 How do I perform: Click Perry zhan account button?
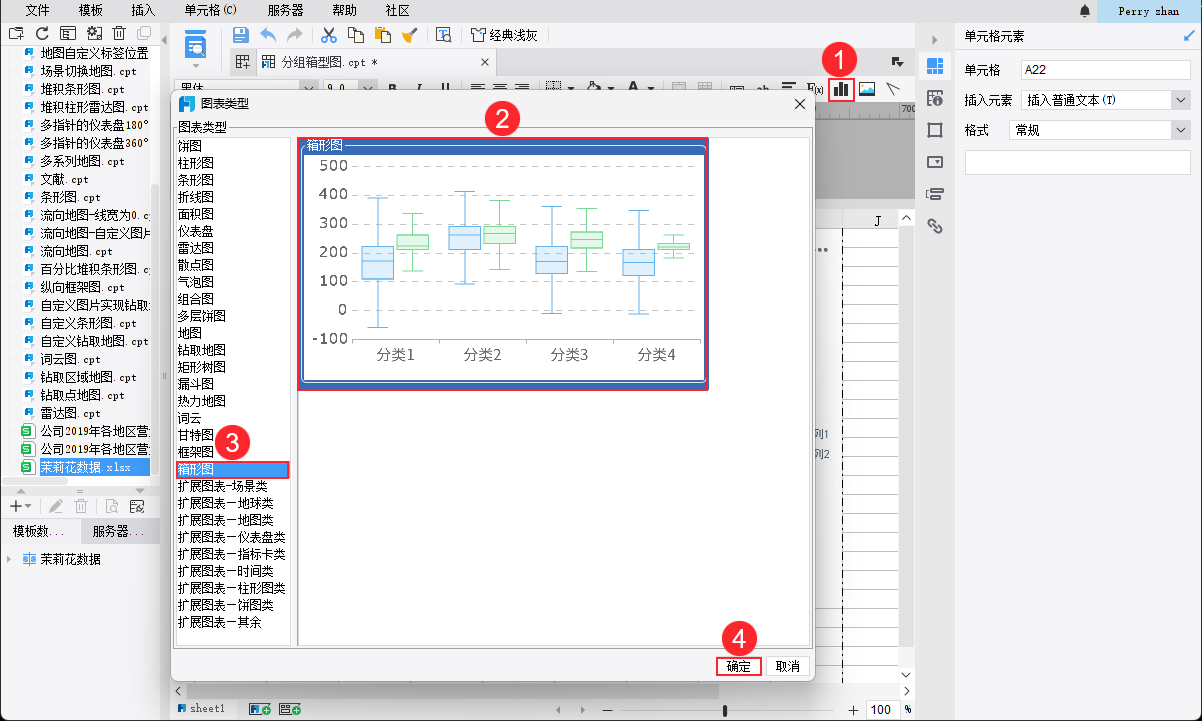tap(1148, 11)
